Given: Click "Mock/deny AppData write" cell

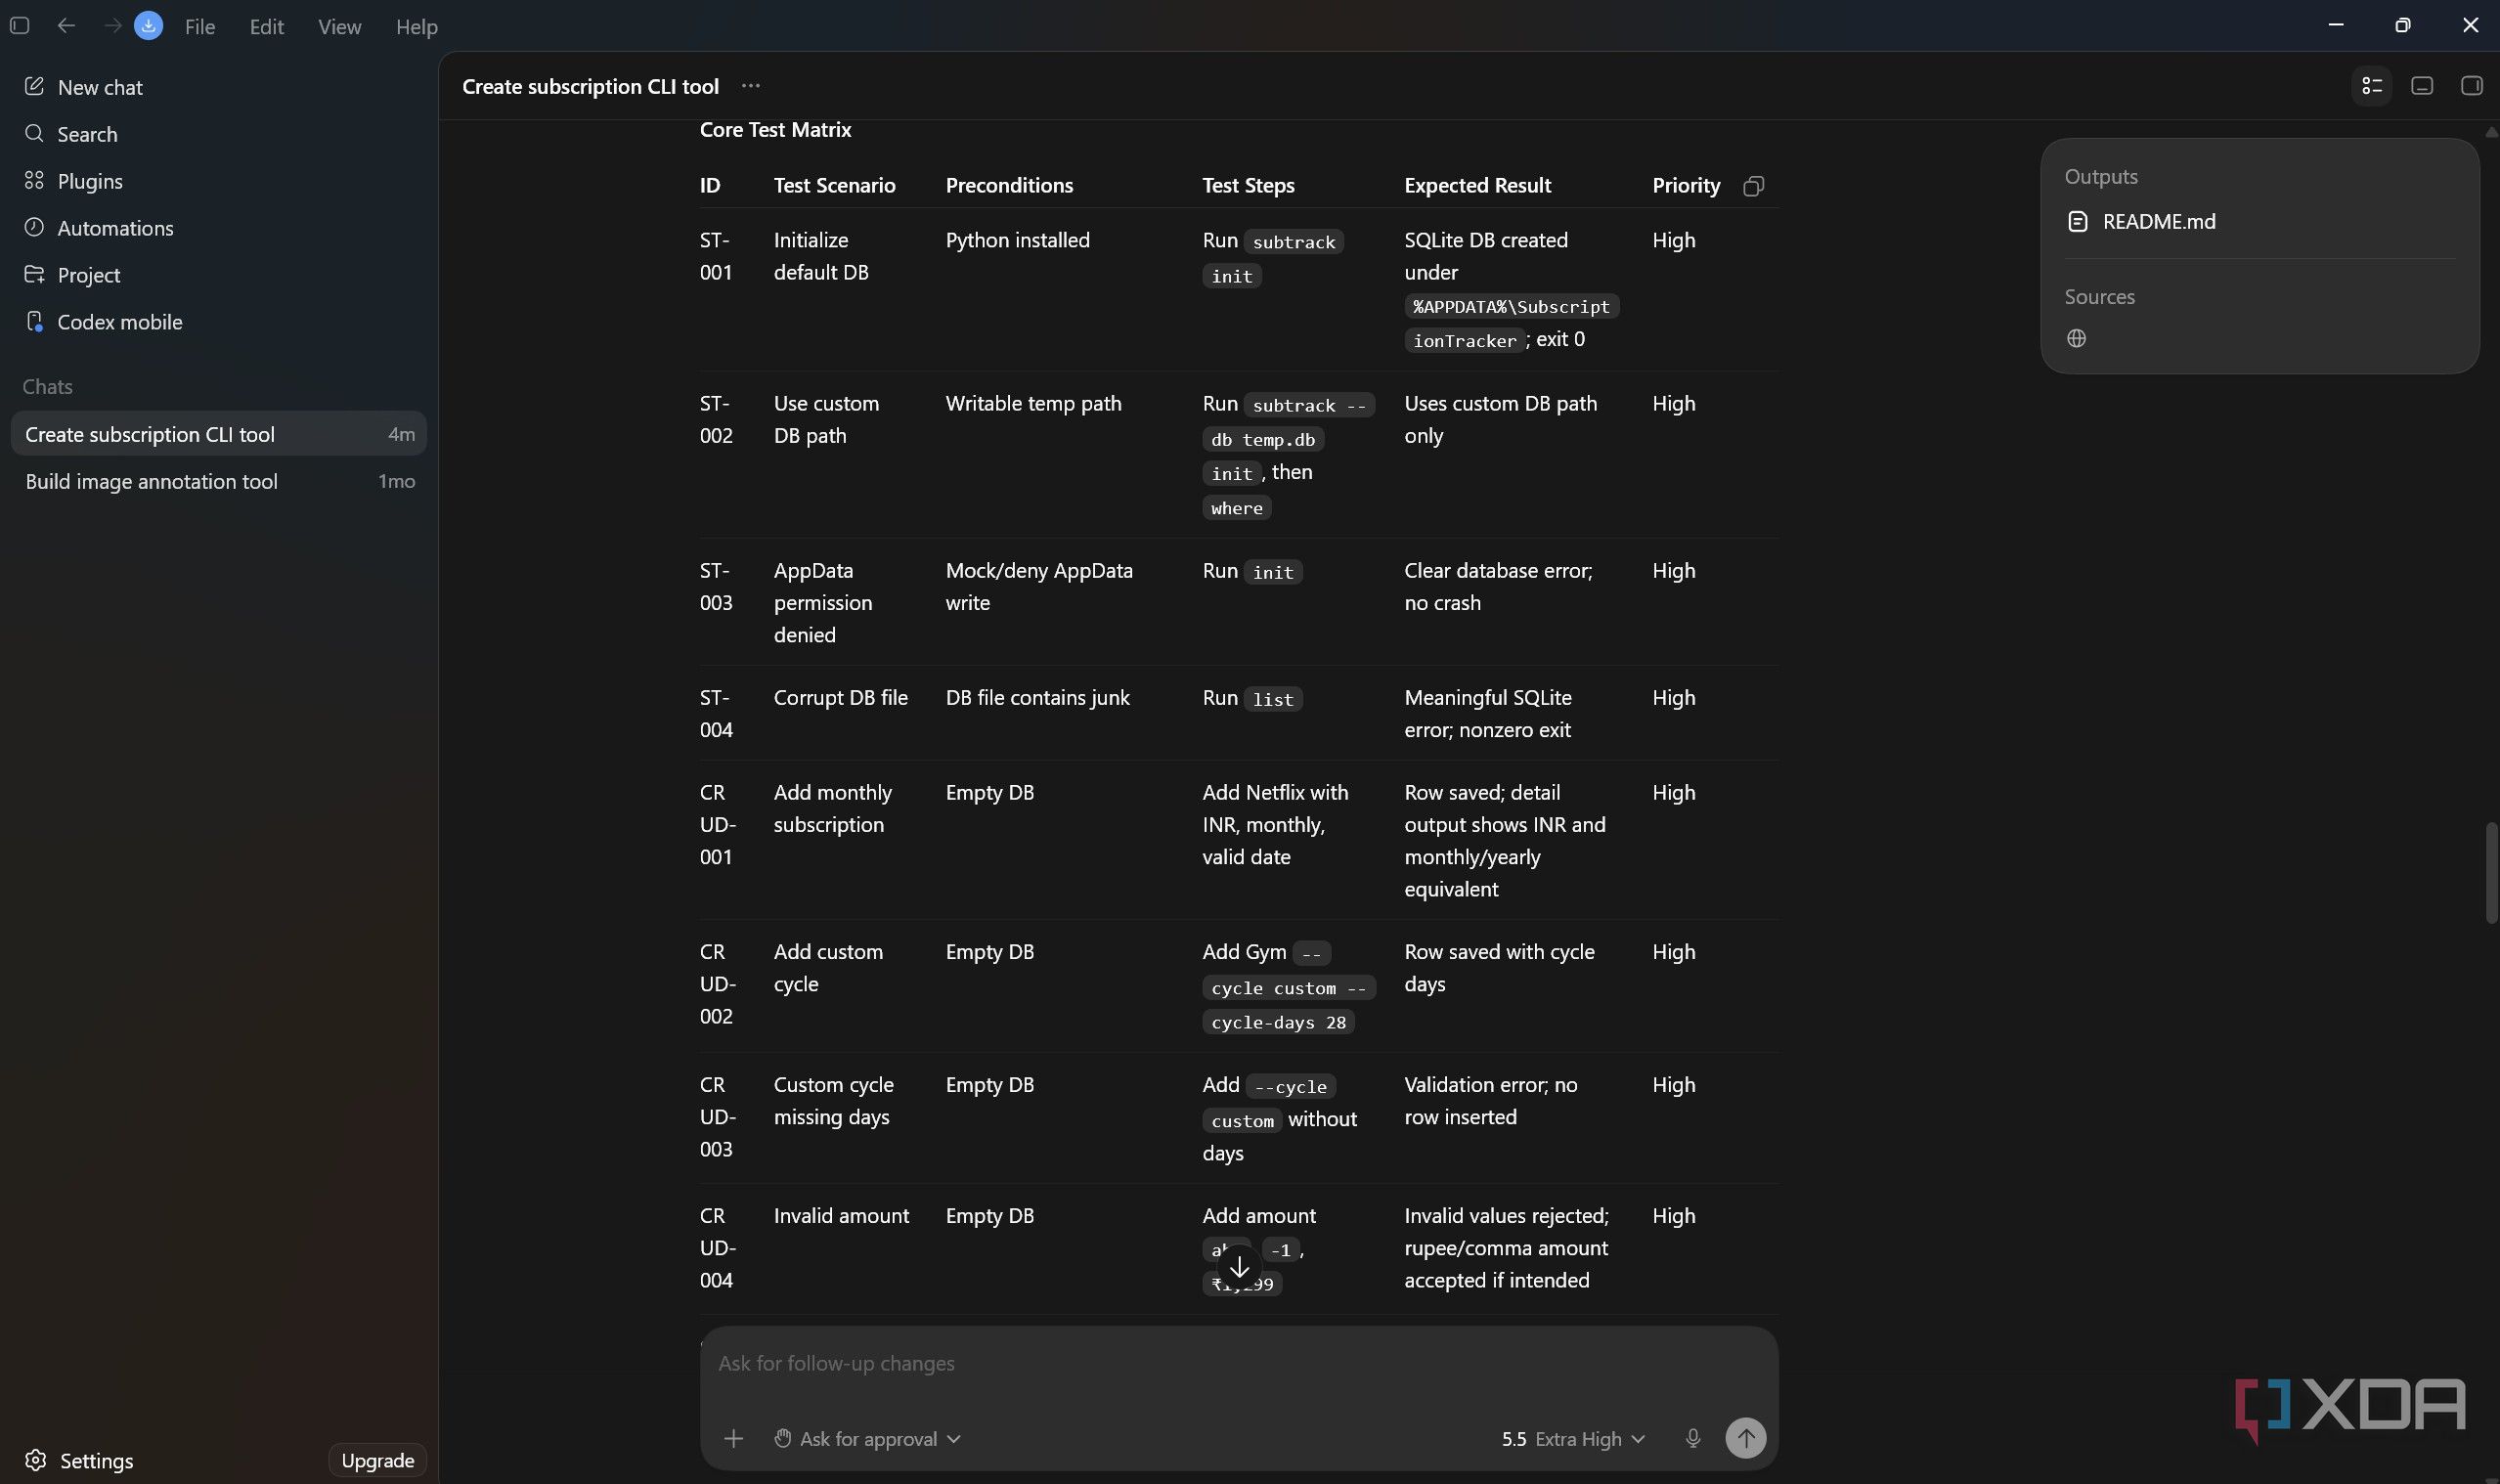Looking at the screenshot, I should (1039, 586).
